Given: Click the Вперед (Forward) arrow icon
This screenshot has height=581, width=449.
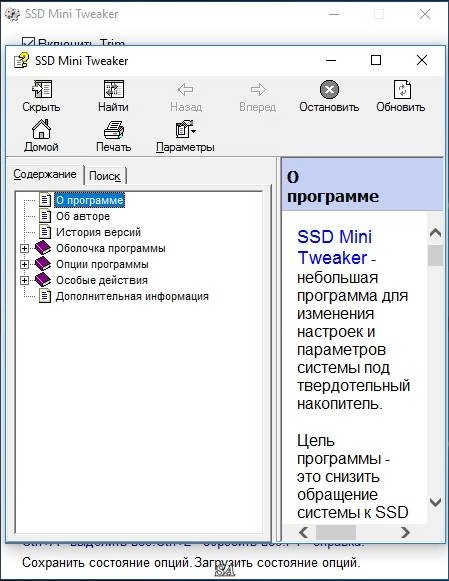Looking at the screenshot, I should (258, 89).
